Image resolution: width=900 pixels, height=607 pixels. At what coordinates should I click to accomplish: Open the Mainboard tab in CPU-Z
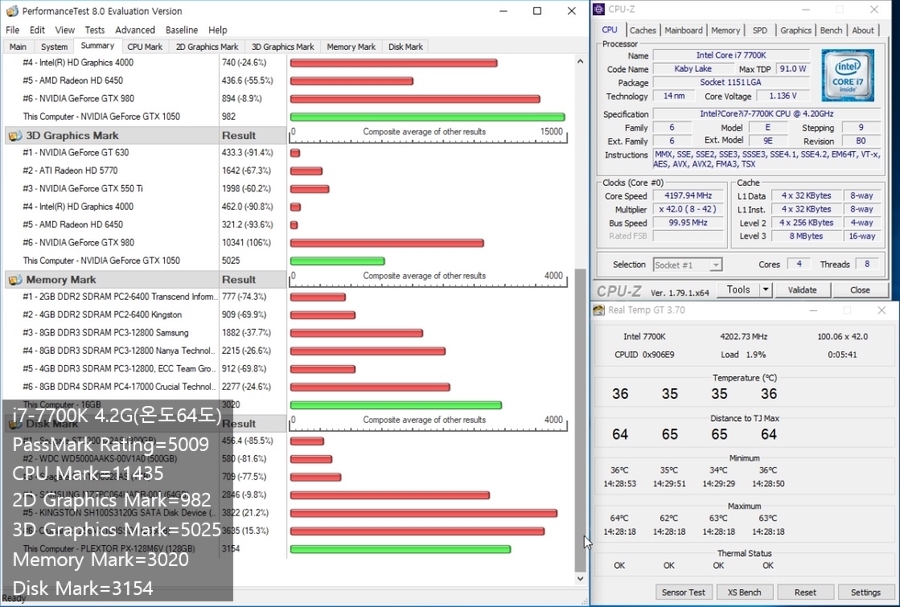click(x=683, y=30)
